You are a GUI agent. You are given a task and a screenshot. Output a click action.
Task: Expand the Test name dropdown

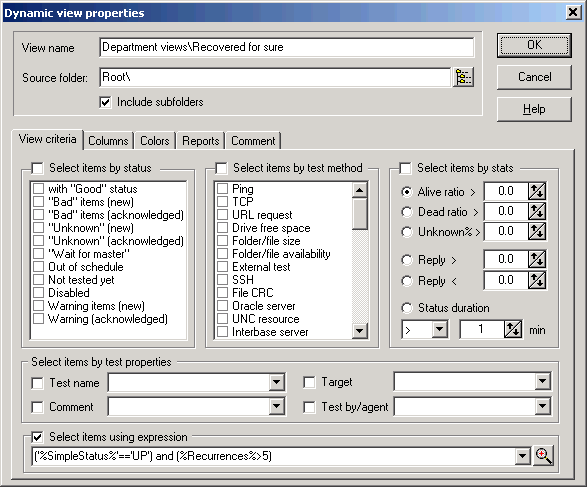[276, 382]
